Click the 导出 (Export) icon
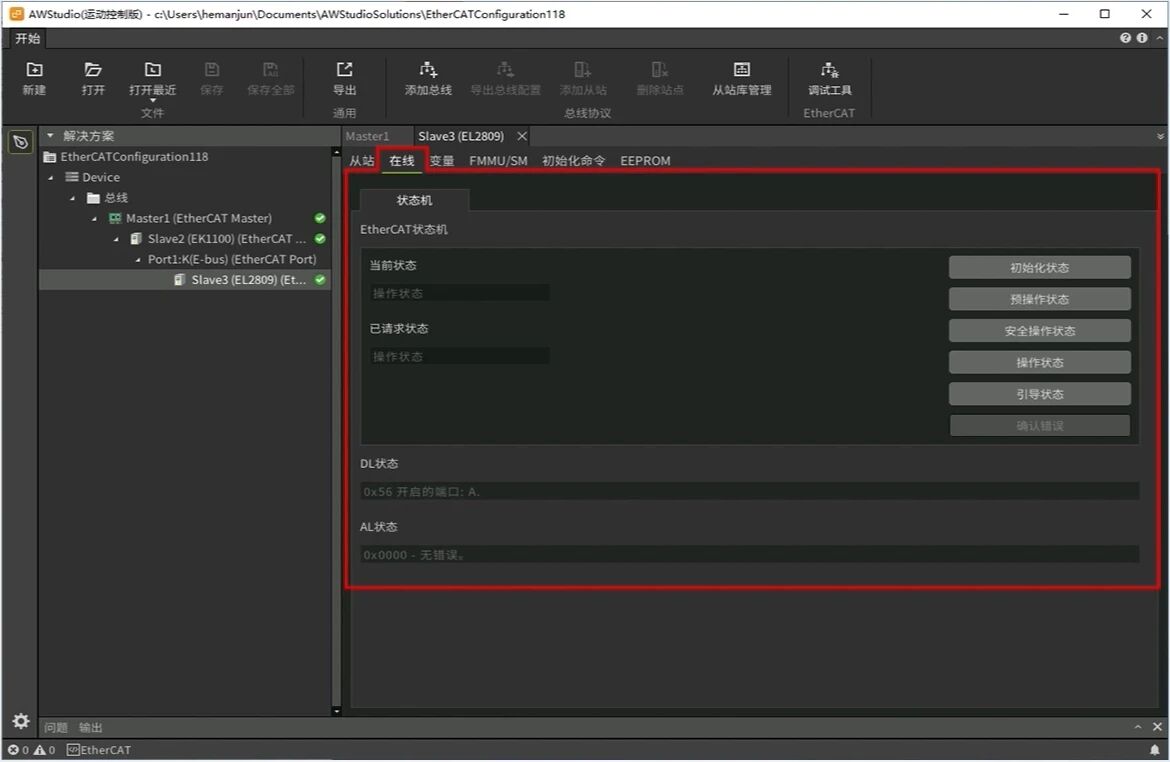 (344, 70)
